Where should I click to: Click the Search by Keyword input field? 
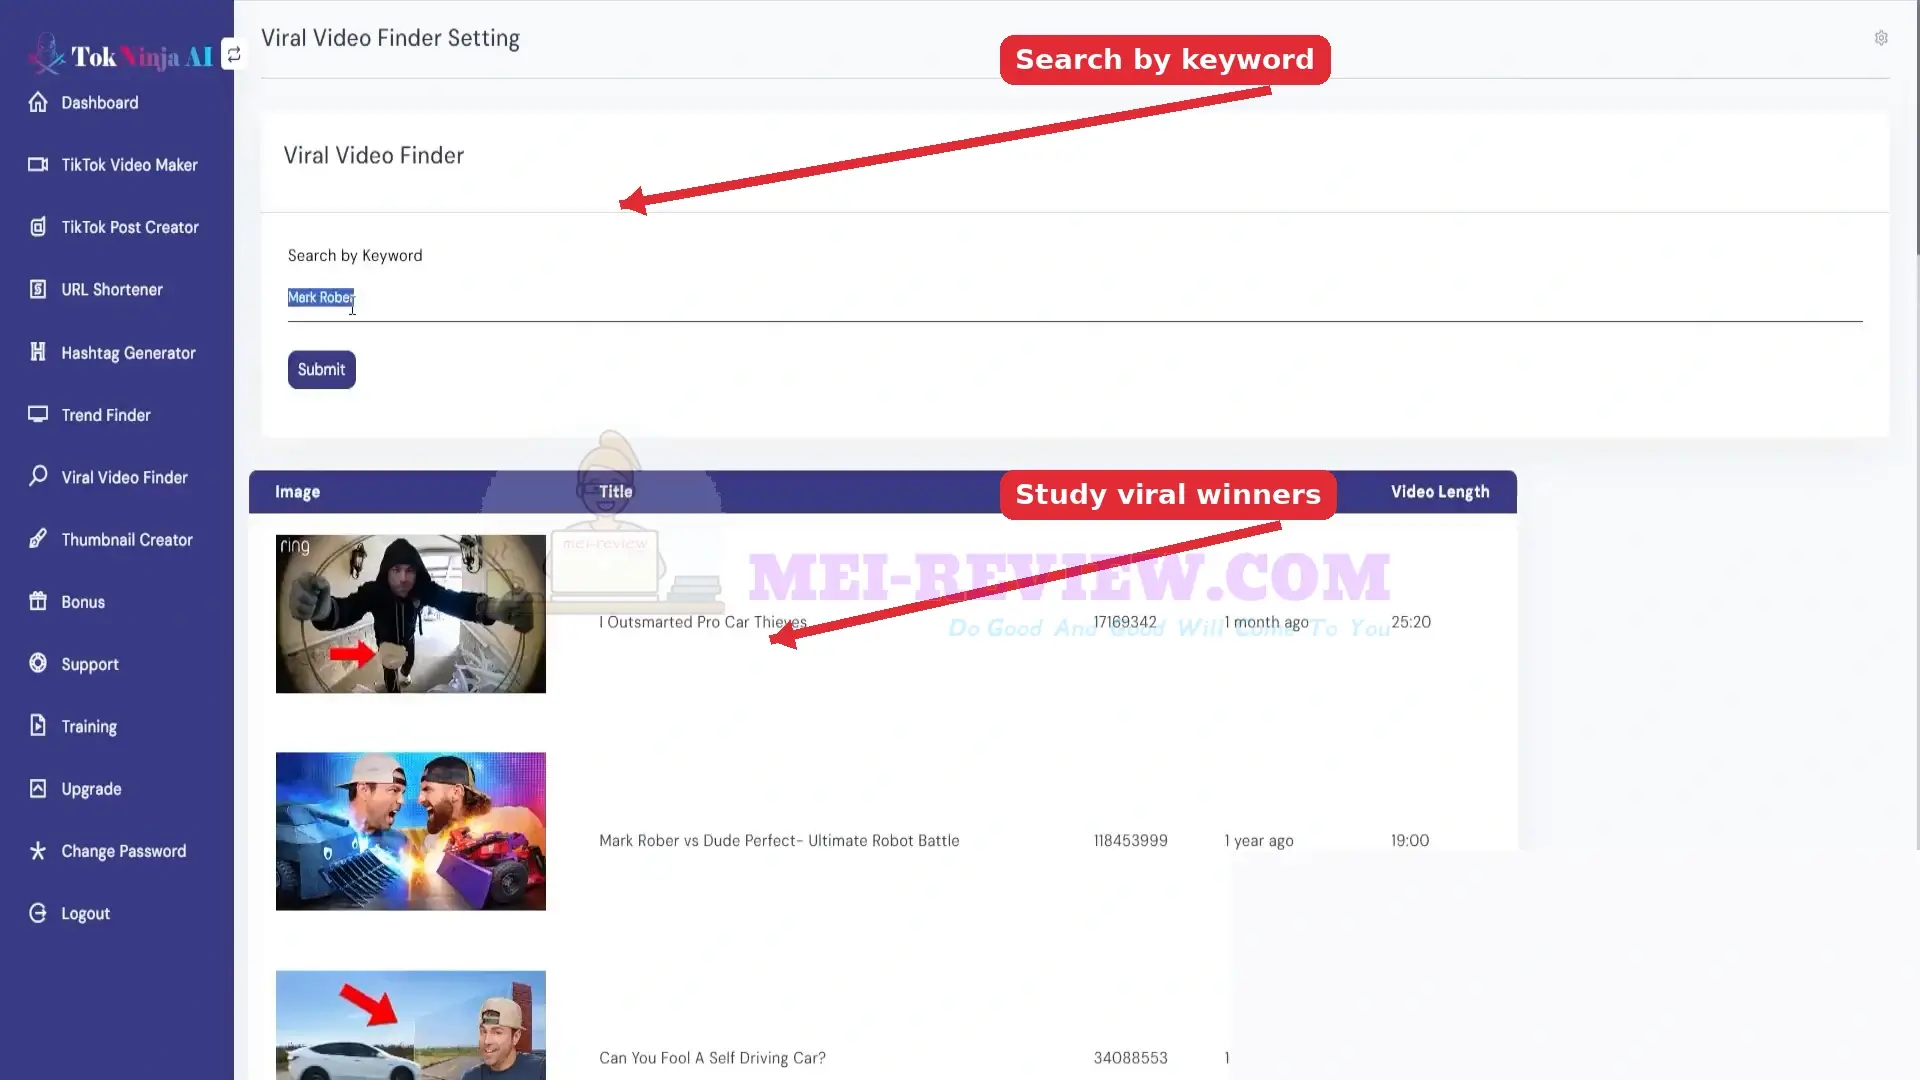pyautogui.click(x=1075, y=298)
